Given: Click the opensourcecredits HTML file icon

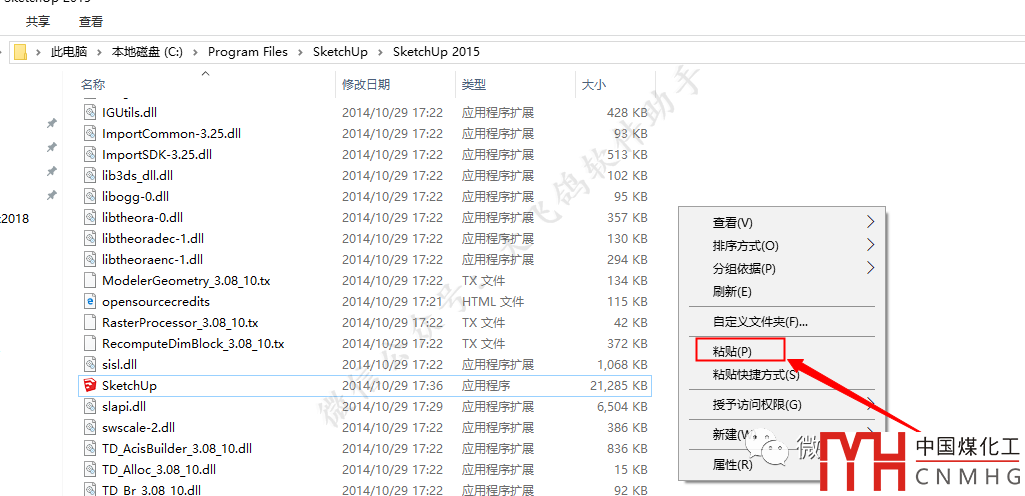Looking at the screenshot, I should point(90,301).
